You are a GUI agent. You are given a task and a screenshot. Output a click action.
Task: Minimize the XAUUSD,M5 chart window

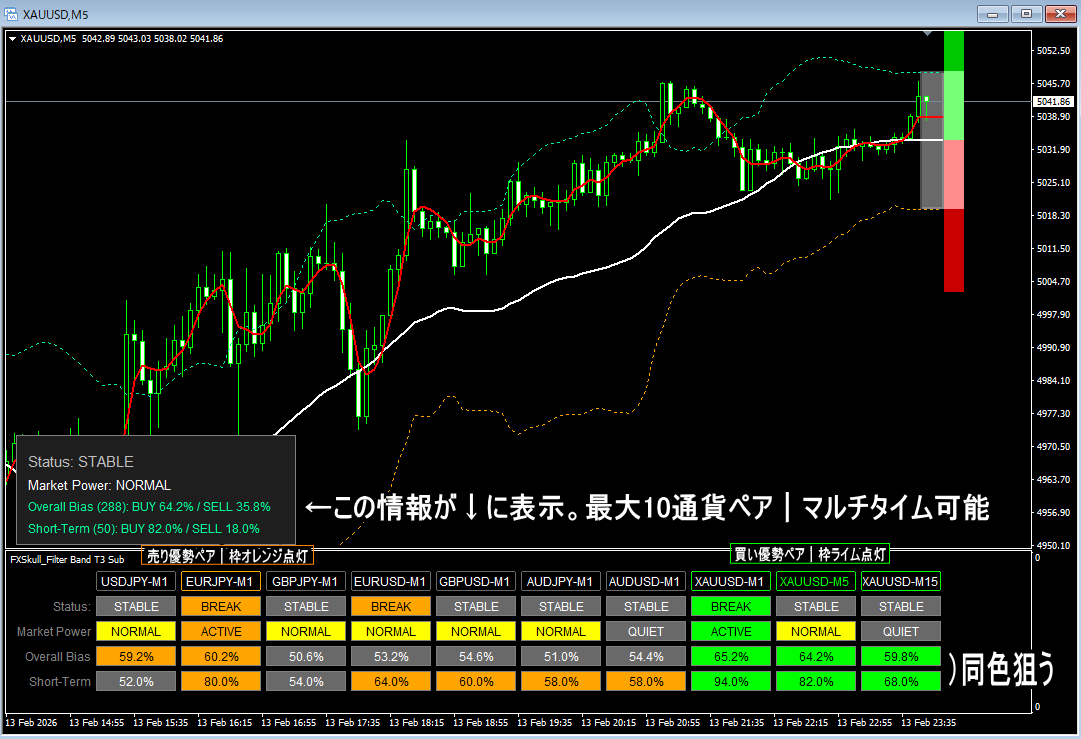pos(992,14)
